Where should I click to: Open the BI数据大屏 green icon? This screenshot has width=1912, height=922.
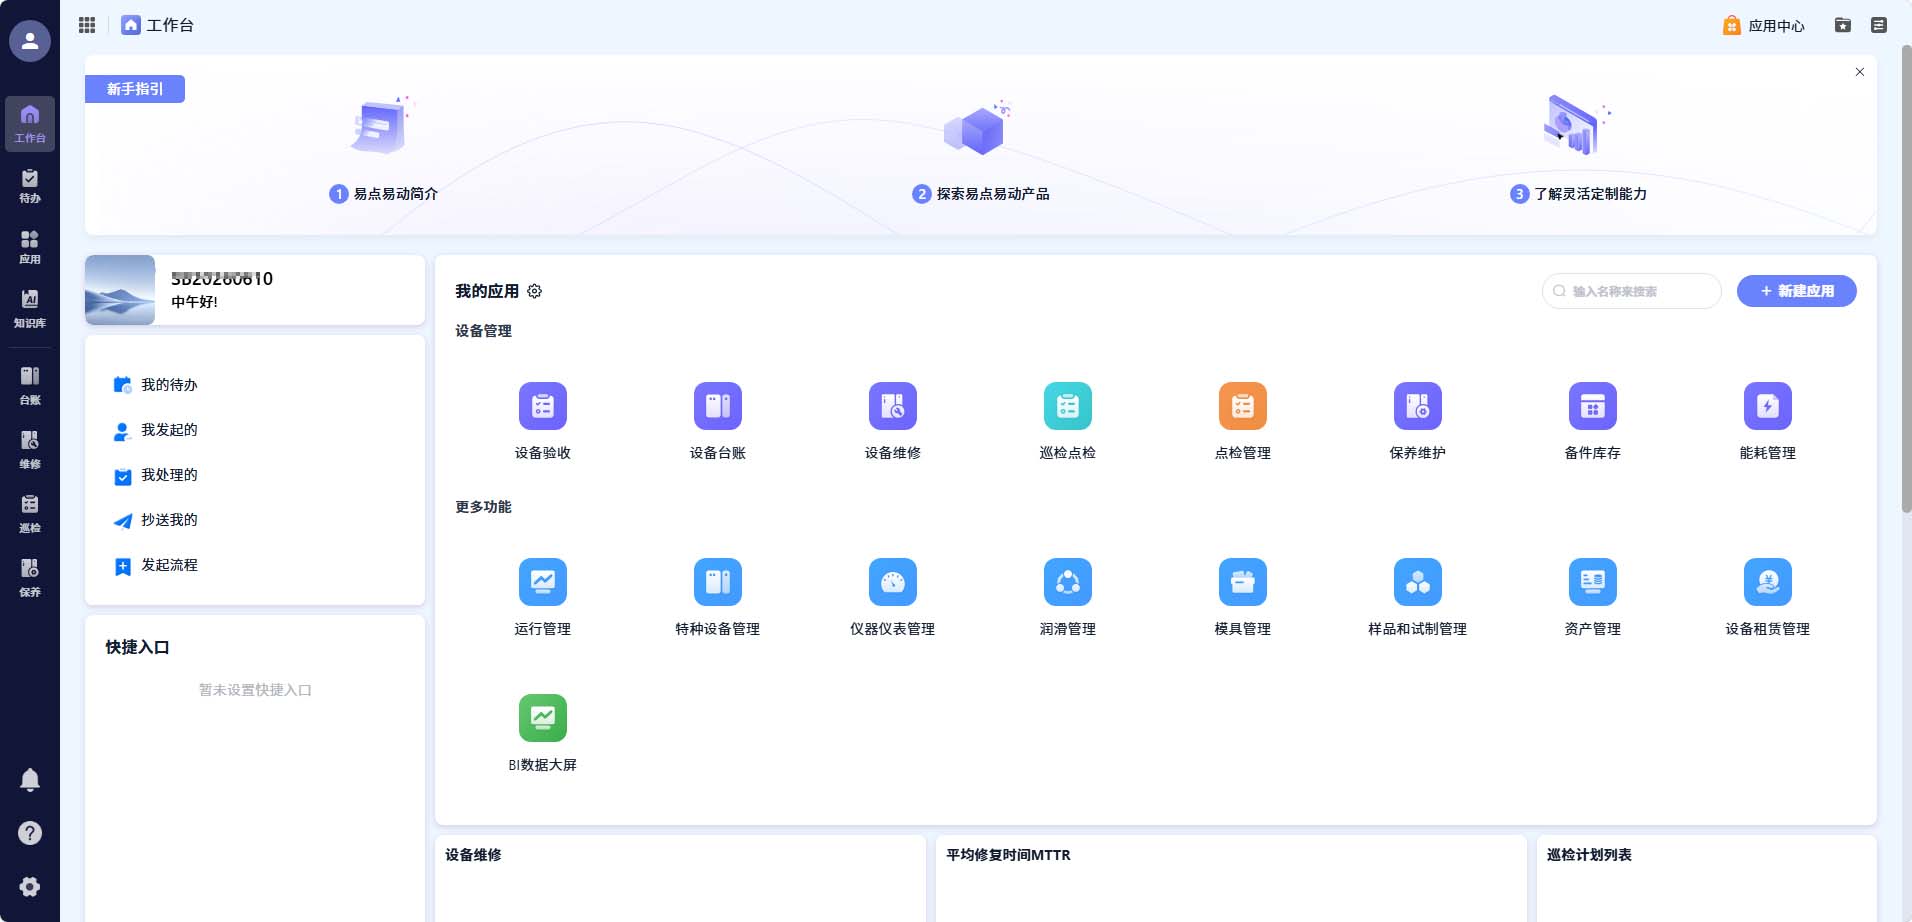coord(543,718)
